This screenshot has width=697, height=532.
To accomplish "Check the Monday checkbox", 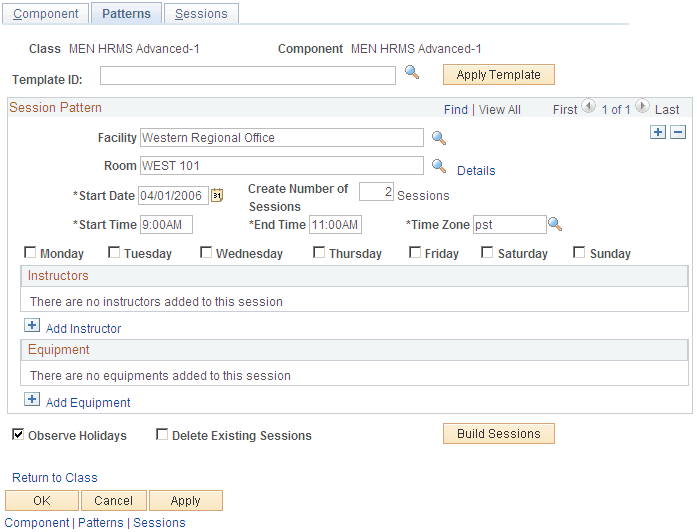I will click(x=30, y=252).
